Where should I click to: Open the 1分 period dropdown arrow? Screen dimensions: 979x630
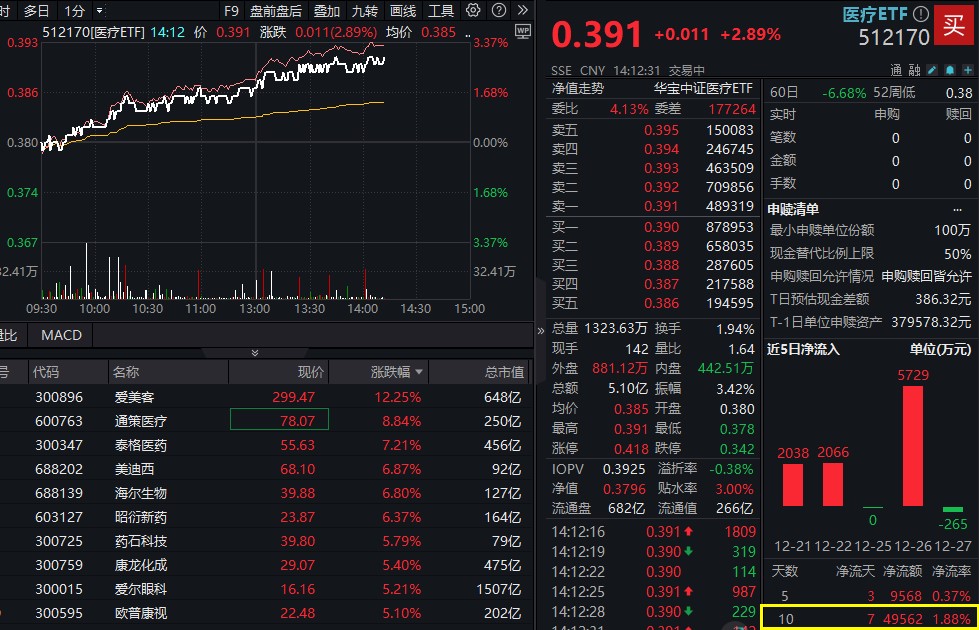point(99,11)
